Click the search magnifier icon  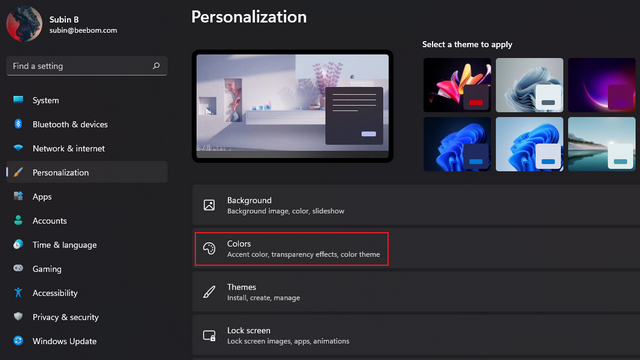coord(156,66)
